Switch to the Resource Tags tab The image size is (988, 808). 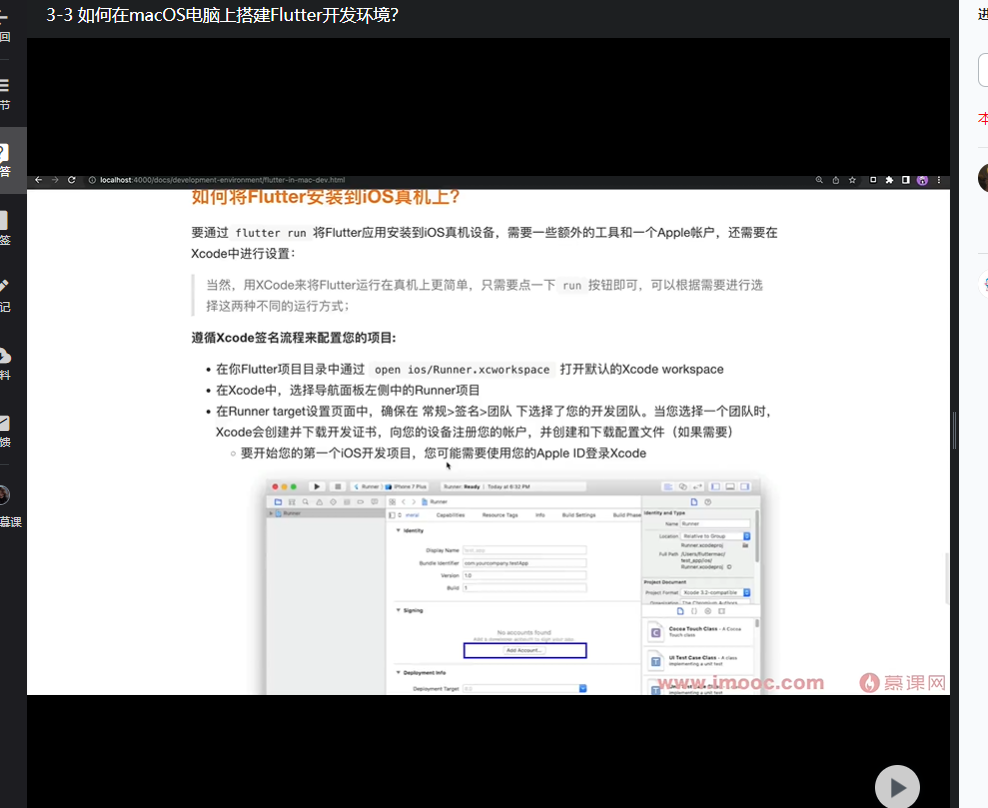(500, 515)
